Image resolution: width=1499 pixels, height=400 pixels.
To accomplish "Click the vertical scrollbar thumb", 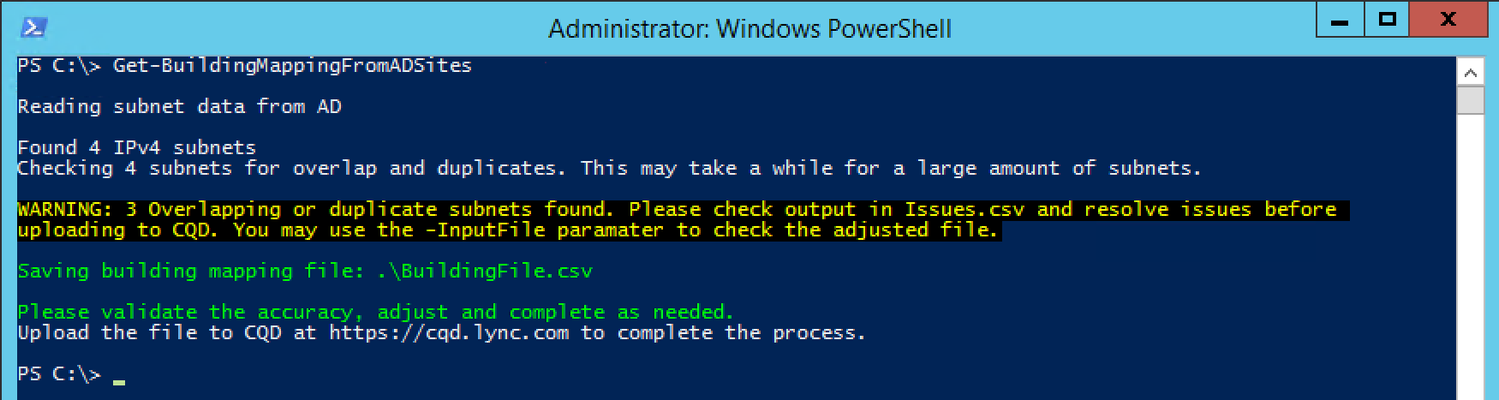I will (x=1470, y=101).
